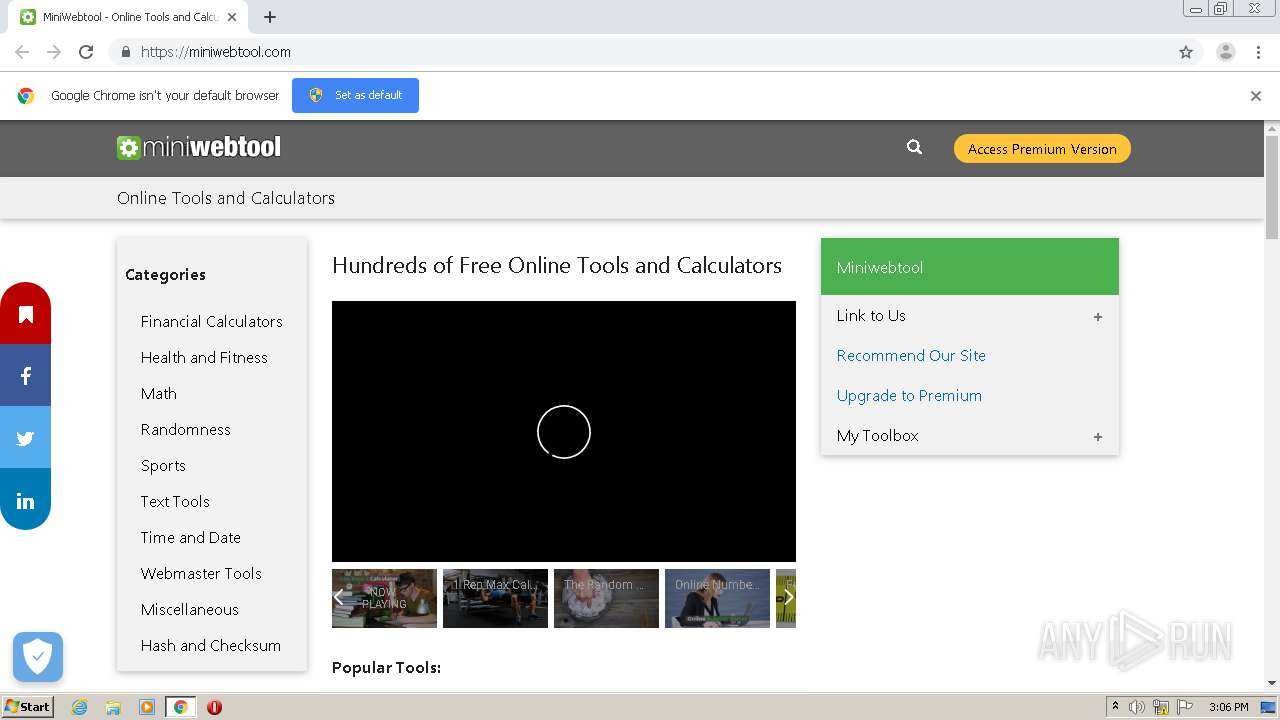
Task: Open the Text Tools category
Action: coord(175,502)
